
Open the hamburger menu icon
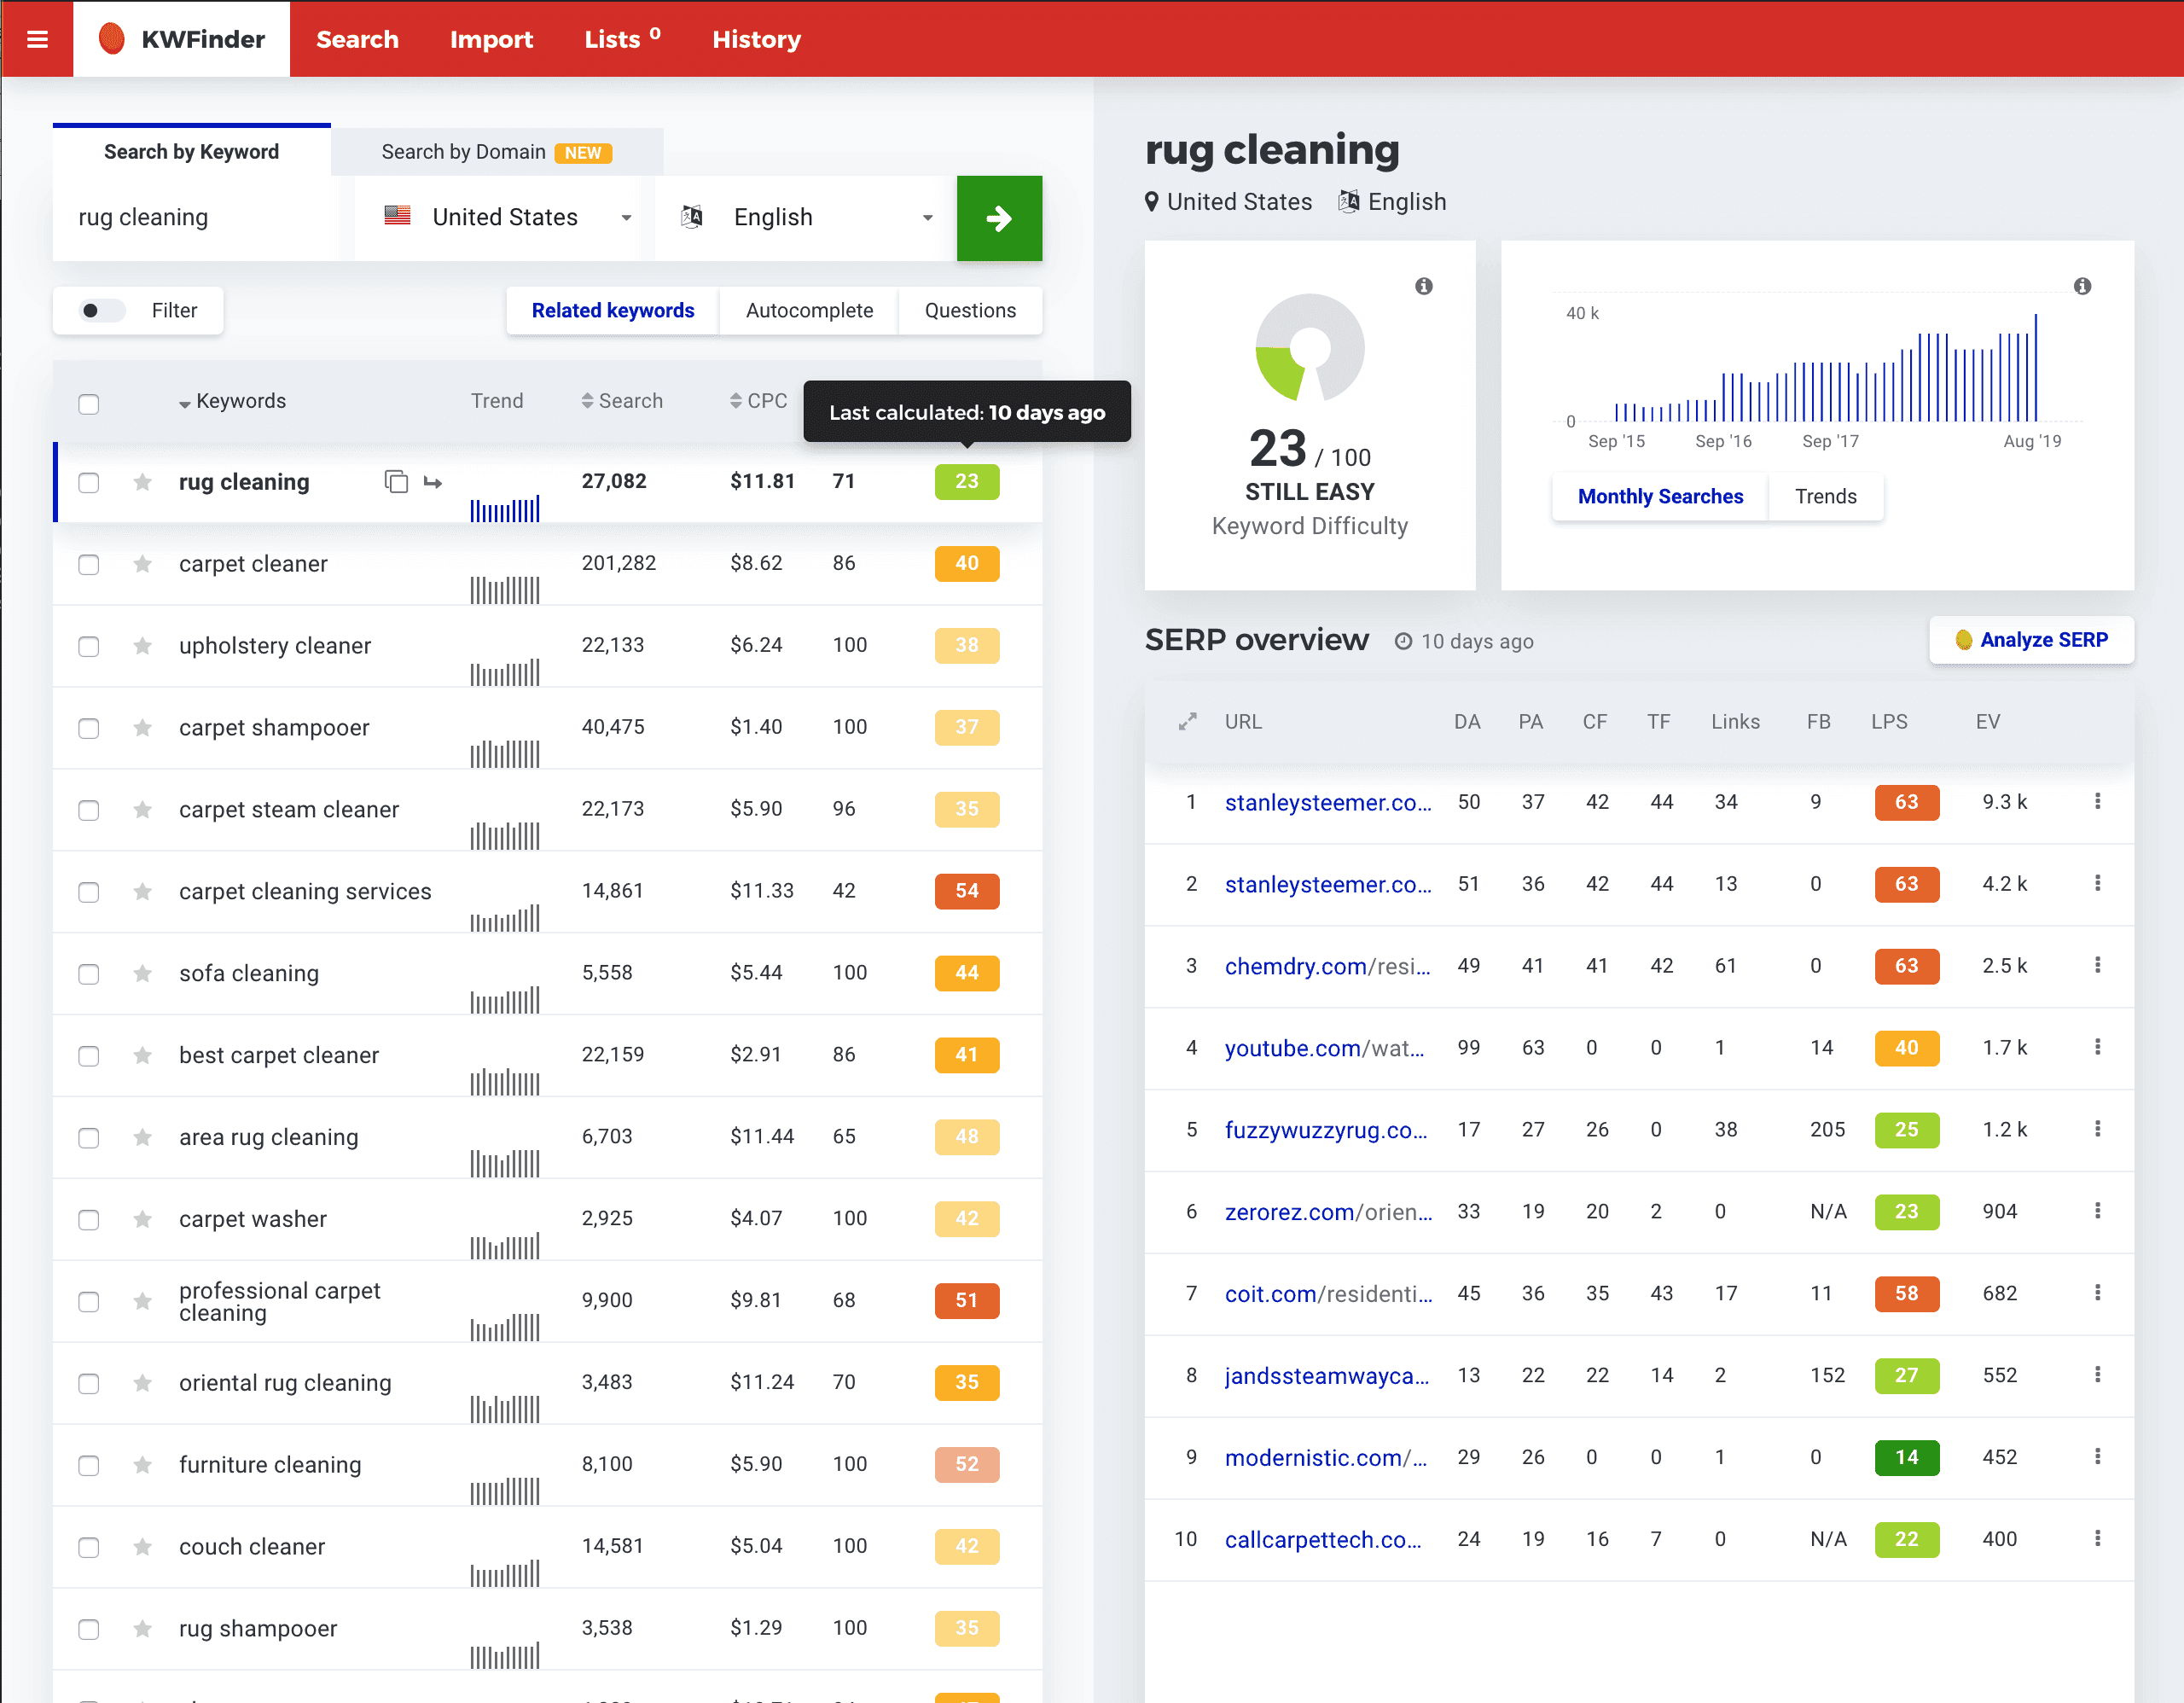(x=37, y=39)
